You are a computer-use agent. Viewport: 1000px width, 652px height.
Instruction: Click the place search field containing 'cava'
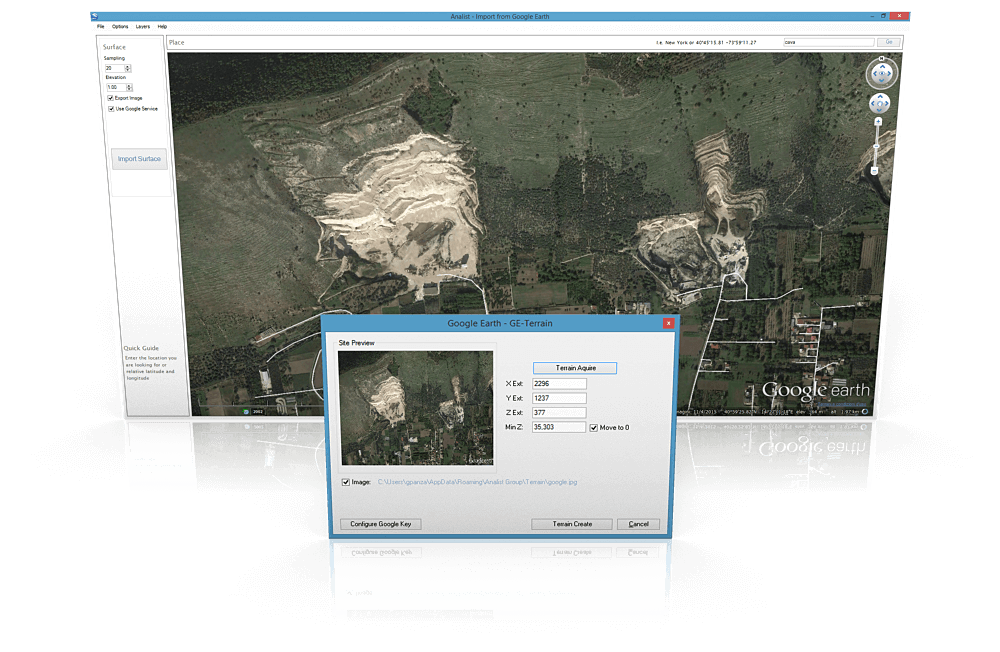(828, 42)
